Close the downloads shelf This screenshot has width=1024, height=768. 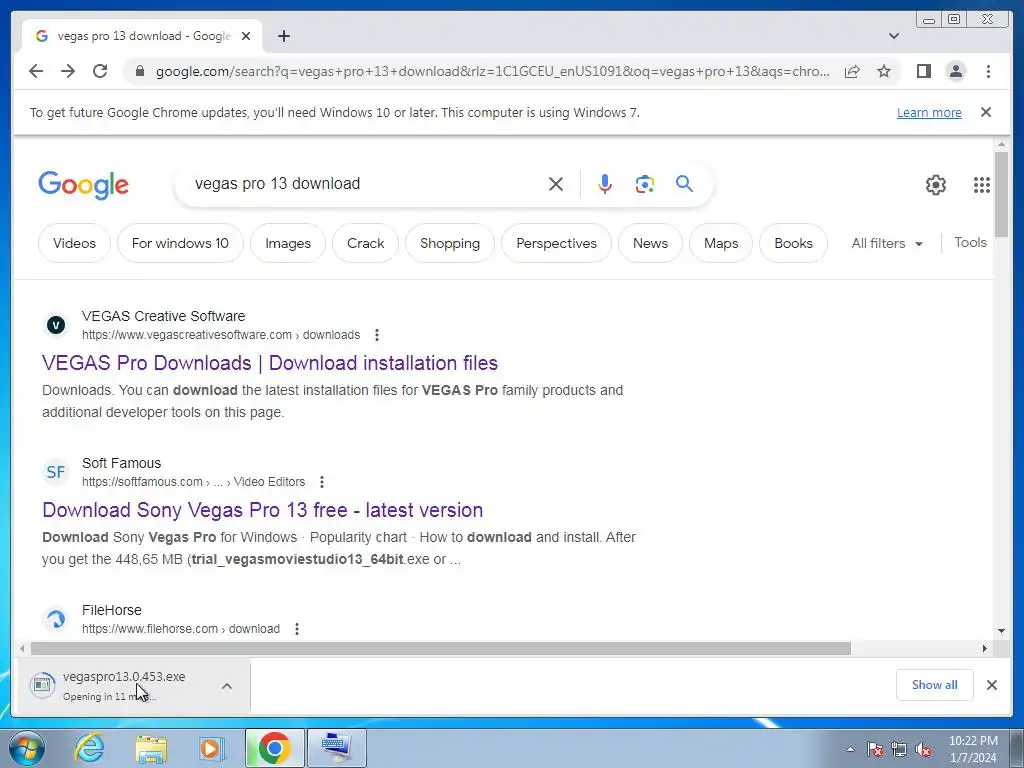coord(991,685)
